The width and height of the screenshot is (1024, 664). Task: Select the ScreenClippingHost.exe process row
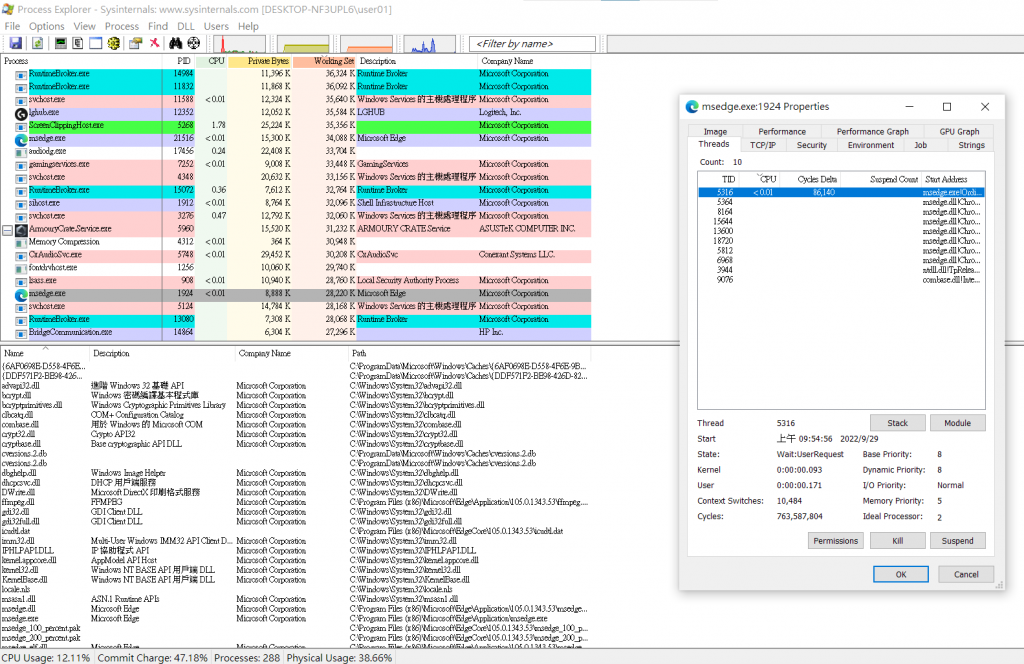click(x=296, y=125)
